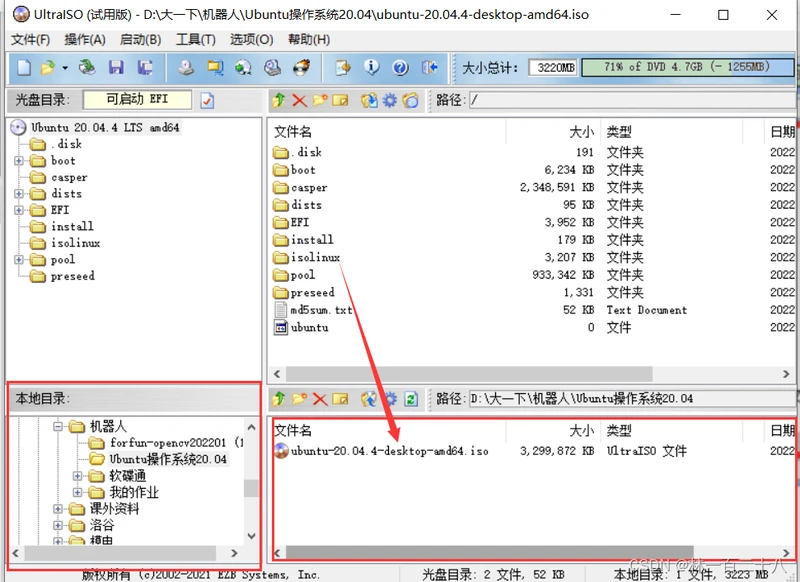800x582 pixels.
Task: Click the flaming-disc Burn Image icon
Action: coord(302,67)
